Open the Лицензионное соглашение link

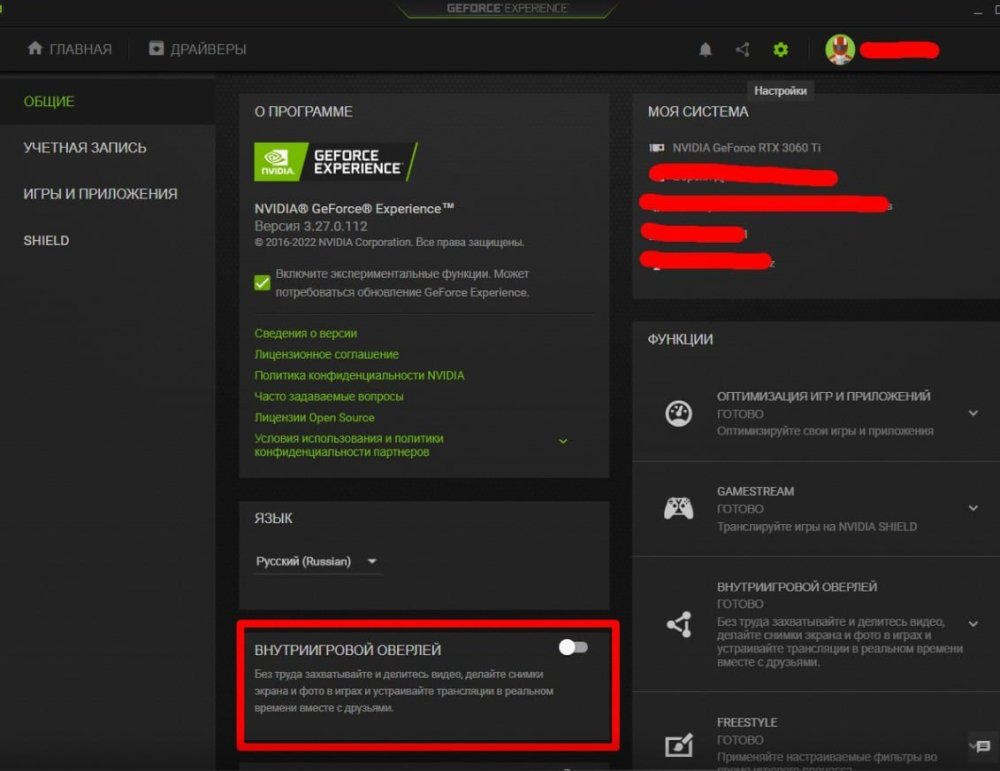326,354
